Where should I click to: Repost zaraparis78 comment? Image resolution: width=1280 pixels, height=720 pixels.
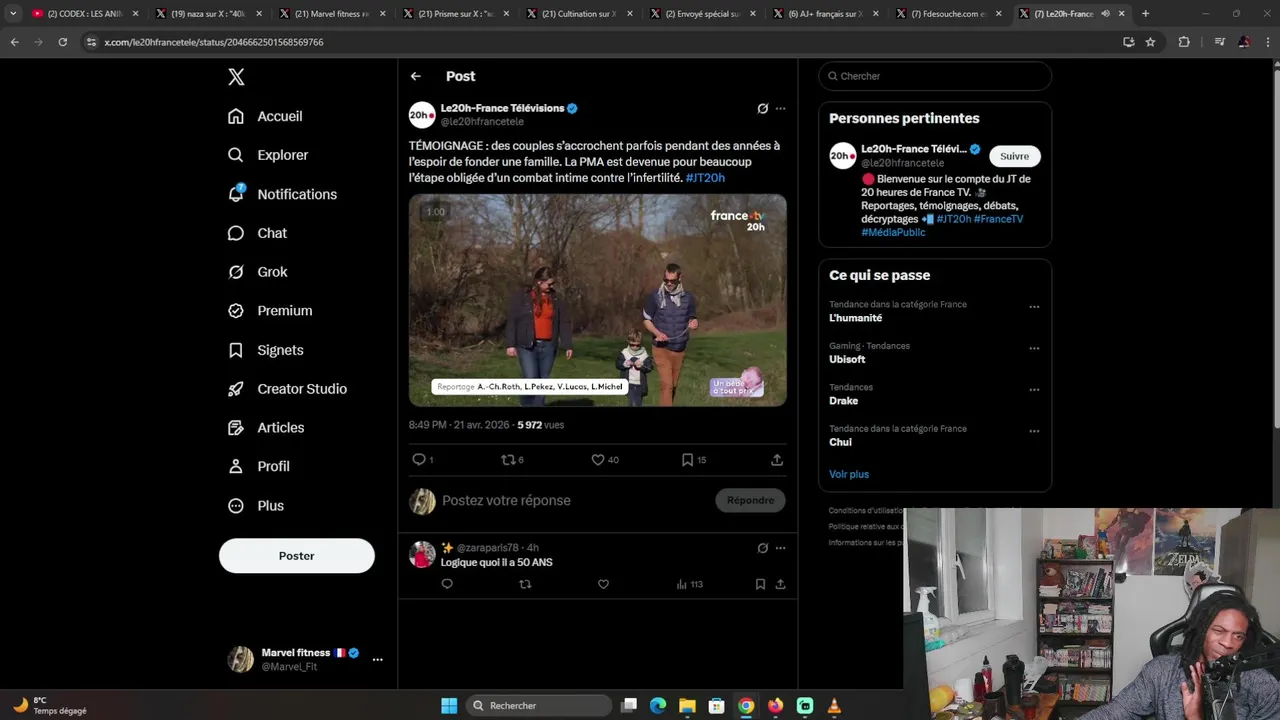pyautogui.click(x=525, y=584)
